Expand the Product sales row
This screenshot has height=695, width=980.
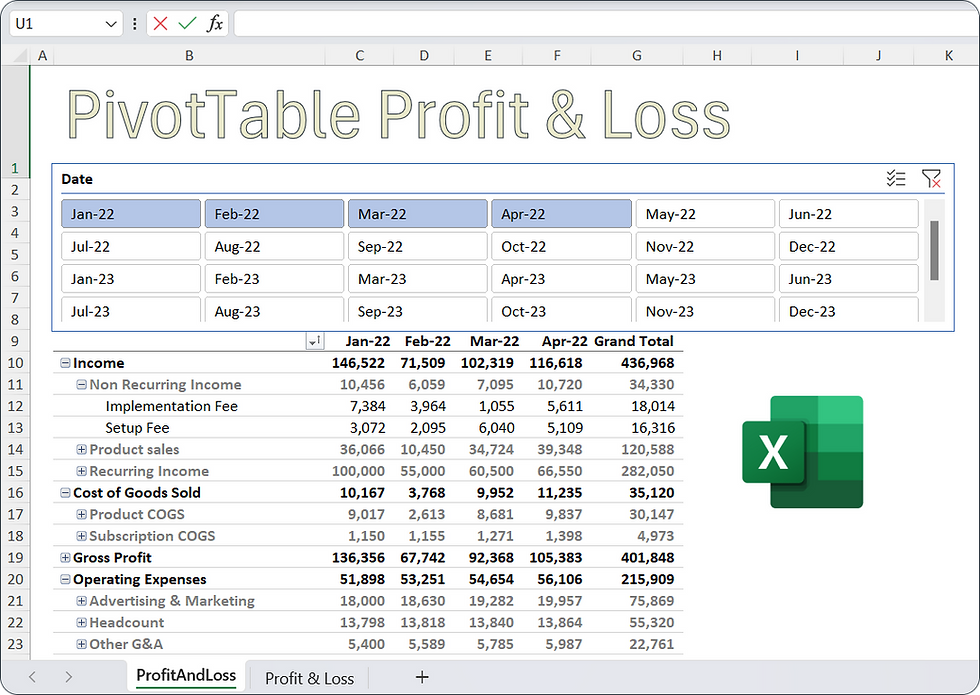tap(81, 450)
